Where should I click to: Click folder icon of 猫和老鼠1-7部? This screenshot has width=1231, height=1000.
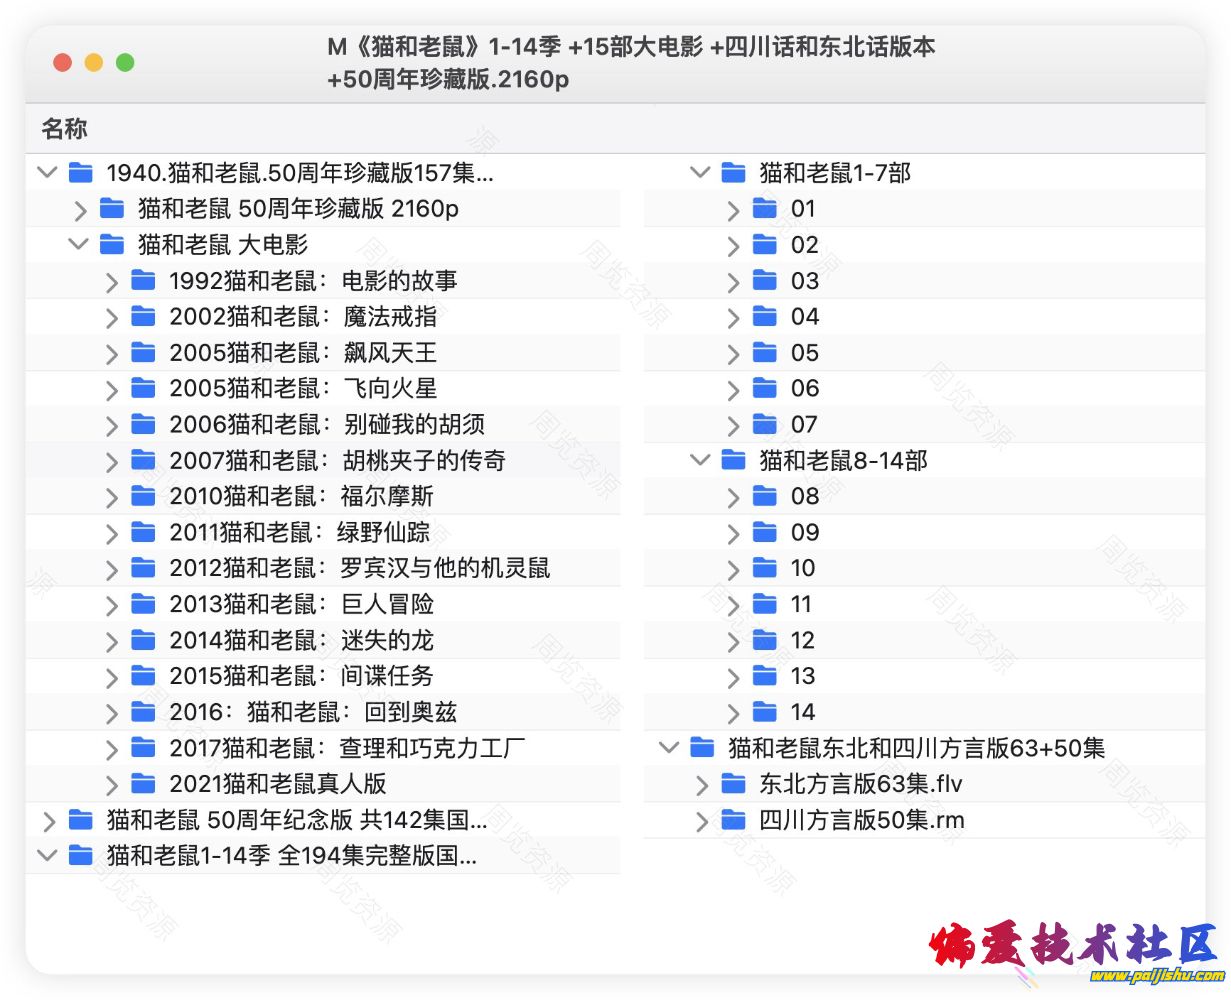click(733, 173)
